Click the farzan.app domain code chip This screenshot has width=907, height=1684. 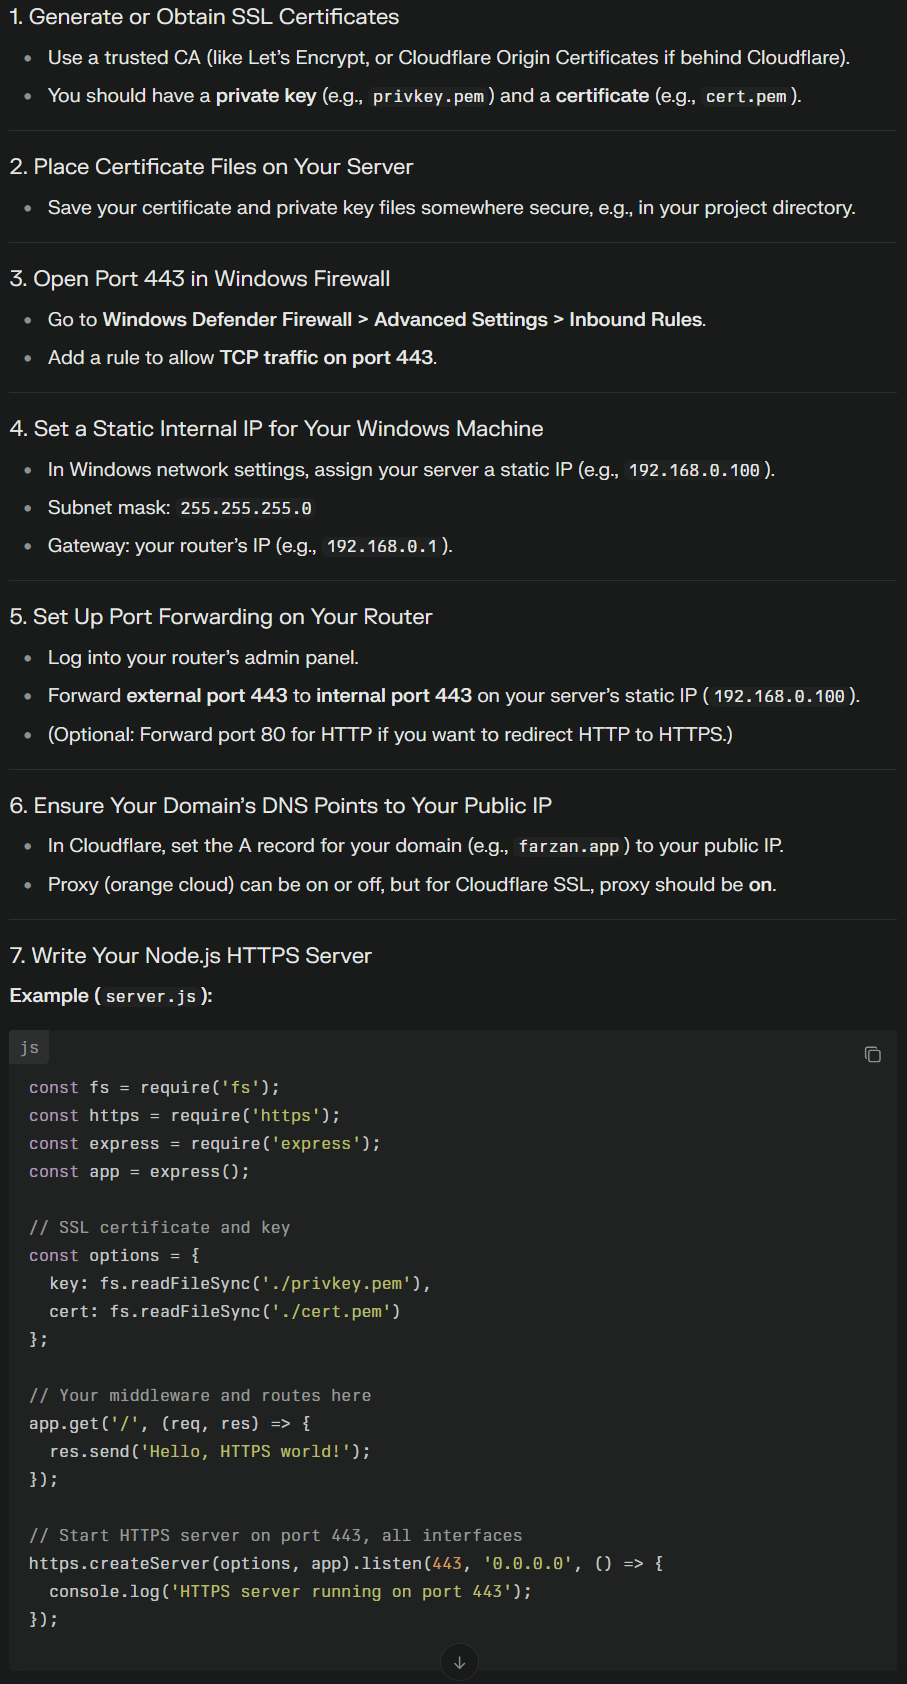pos(568,846)
